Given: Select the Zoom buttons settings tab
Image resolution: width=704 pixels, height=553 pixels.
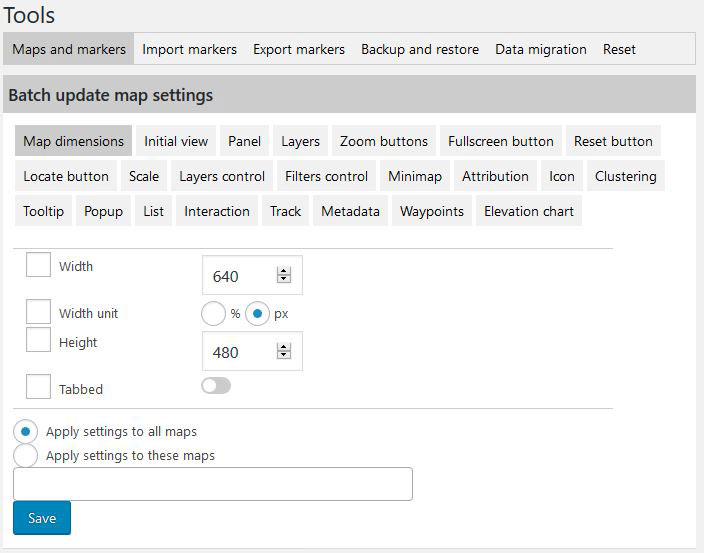Looking at the screenshot, I should click(384, 141).
